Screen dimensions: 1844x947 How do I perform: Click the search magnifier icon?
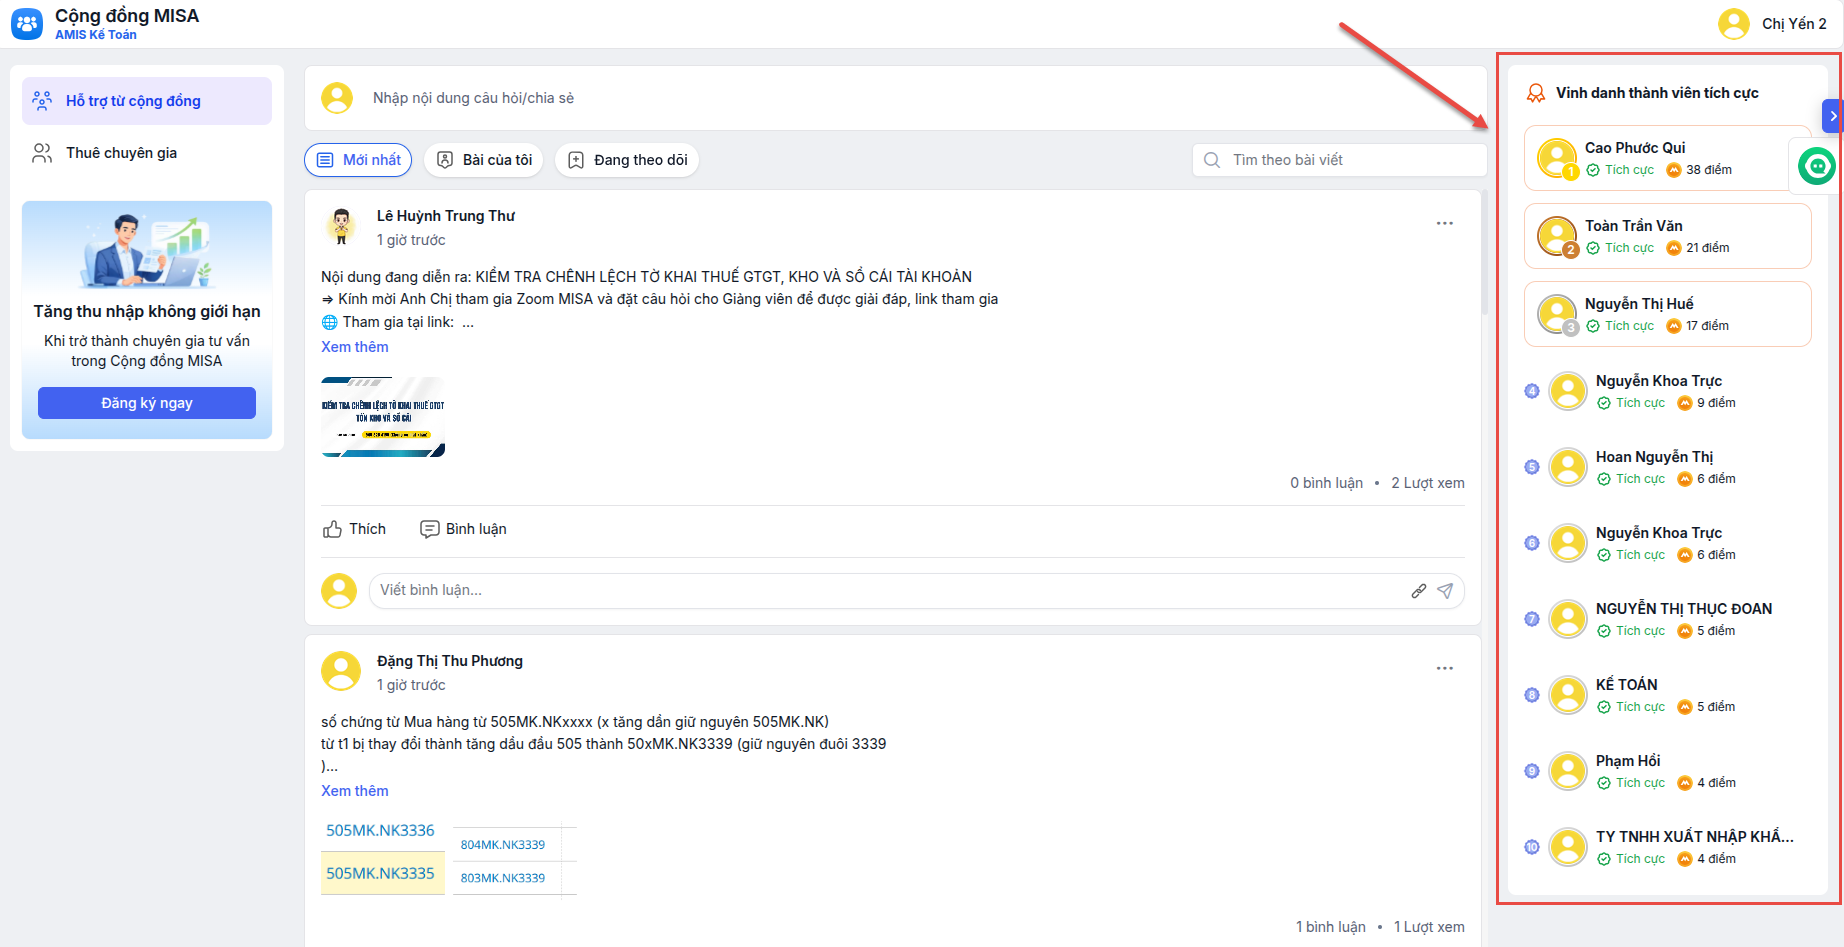click(x=1212, y=160)
